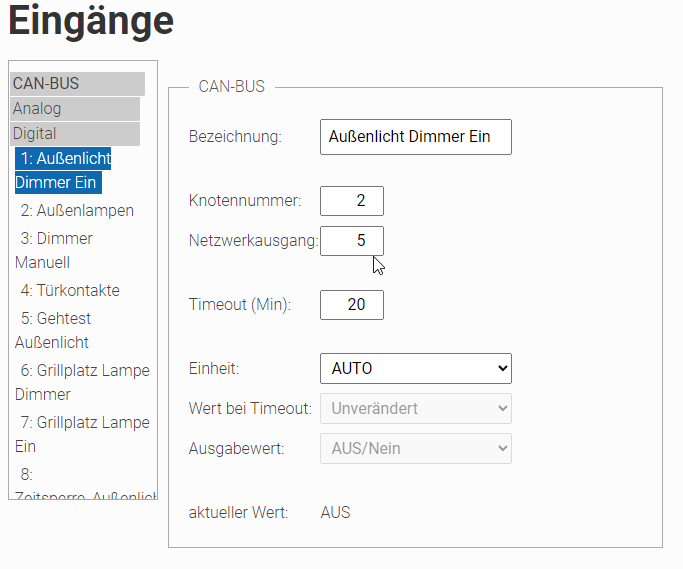Open the Einheit dropdown showing AUTO

click(415, 368)
